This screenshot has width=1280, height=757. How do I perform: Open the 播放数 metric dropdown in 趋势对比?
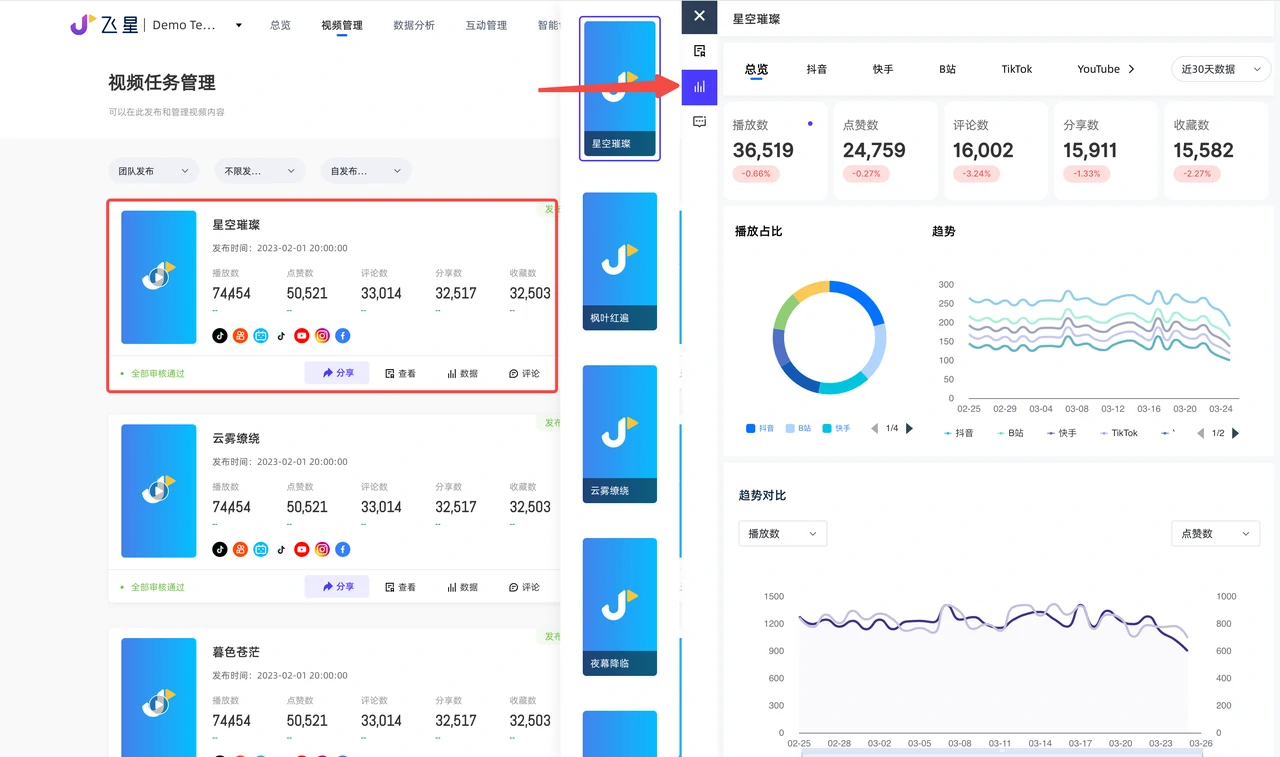click(781, 533)
